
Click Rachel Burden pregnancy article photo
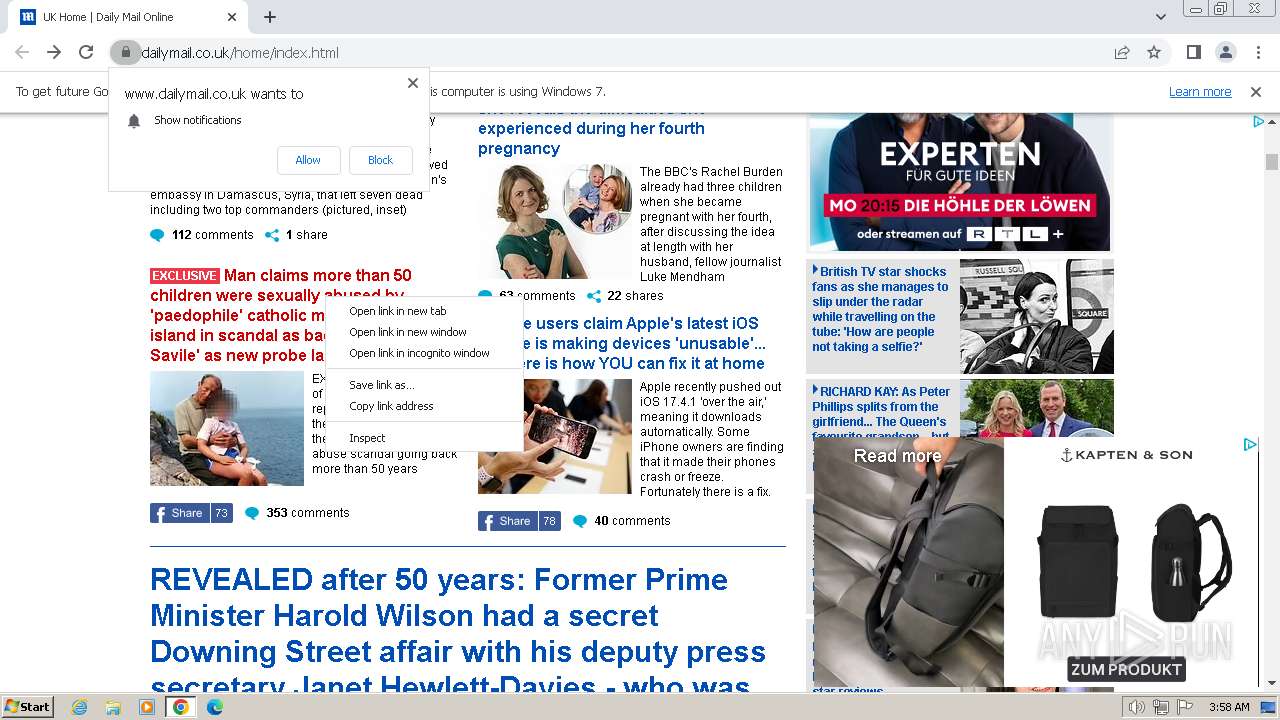coord(555,221)
